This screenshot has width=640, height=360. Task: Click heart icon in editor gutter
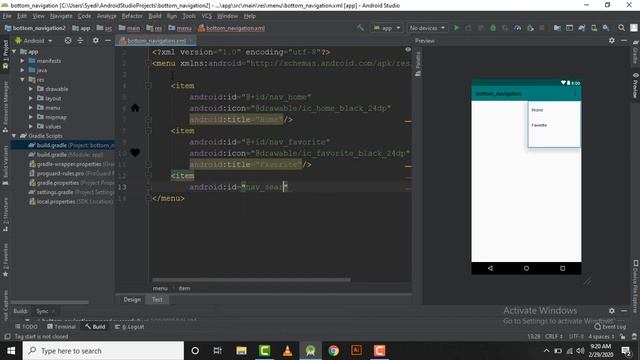pyautogui.click(x=135, y=153)
